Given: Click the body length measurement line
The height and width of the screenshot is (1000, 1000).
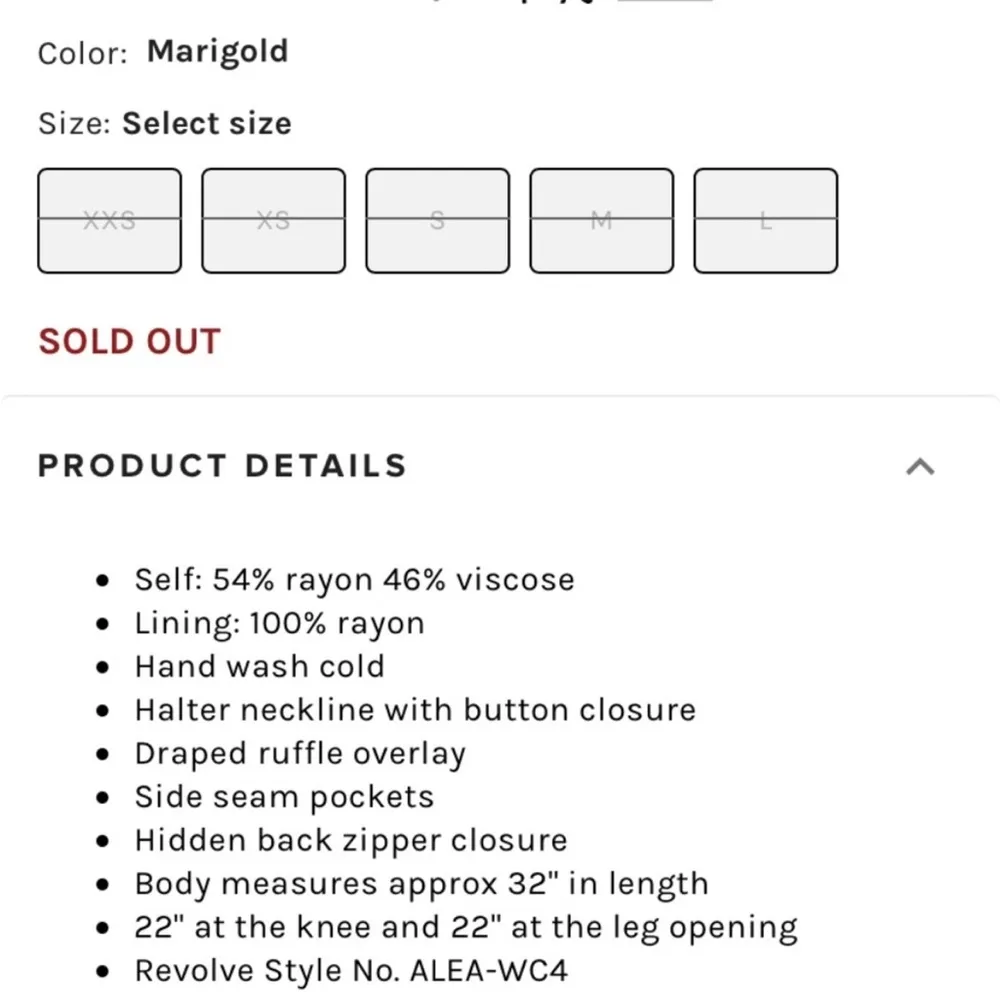Looking at the screenshot, I should (421, 884).
